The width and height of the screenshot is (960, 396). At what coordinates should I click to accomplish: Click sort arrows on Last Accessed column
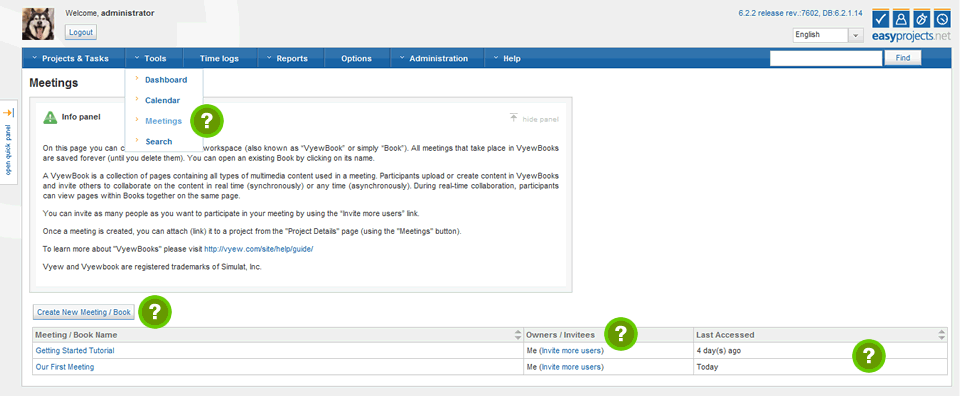(942, 335)
